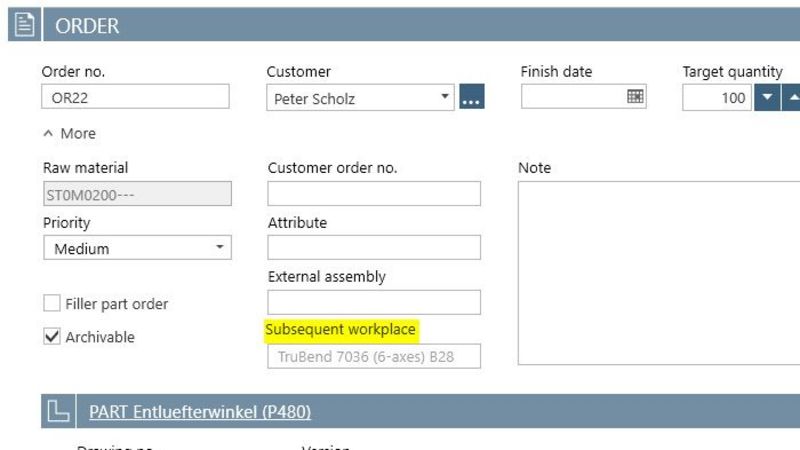
Task: Click the PART section bracket icon
Action: pos(59,411)
